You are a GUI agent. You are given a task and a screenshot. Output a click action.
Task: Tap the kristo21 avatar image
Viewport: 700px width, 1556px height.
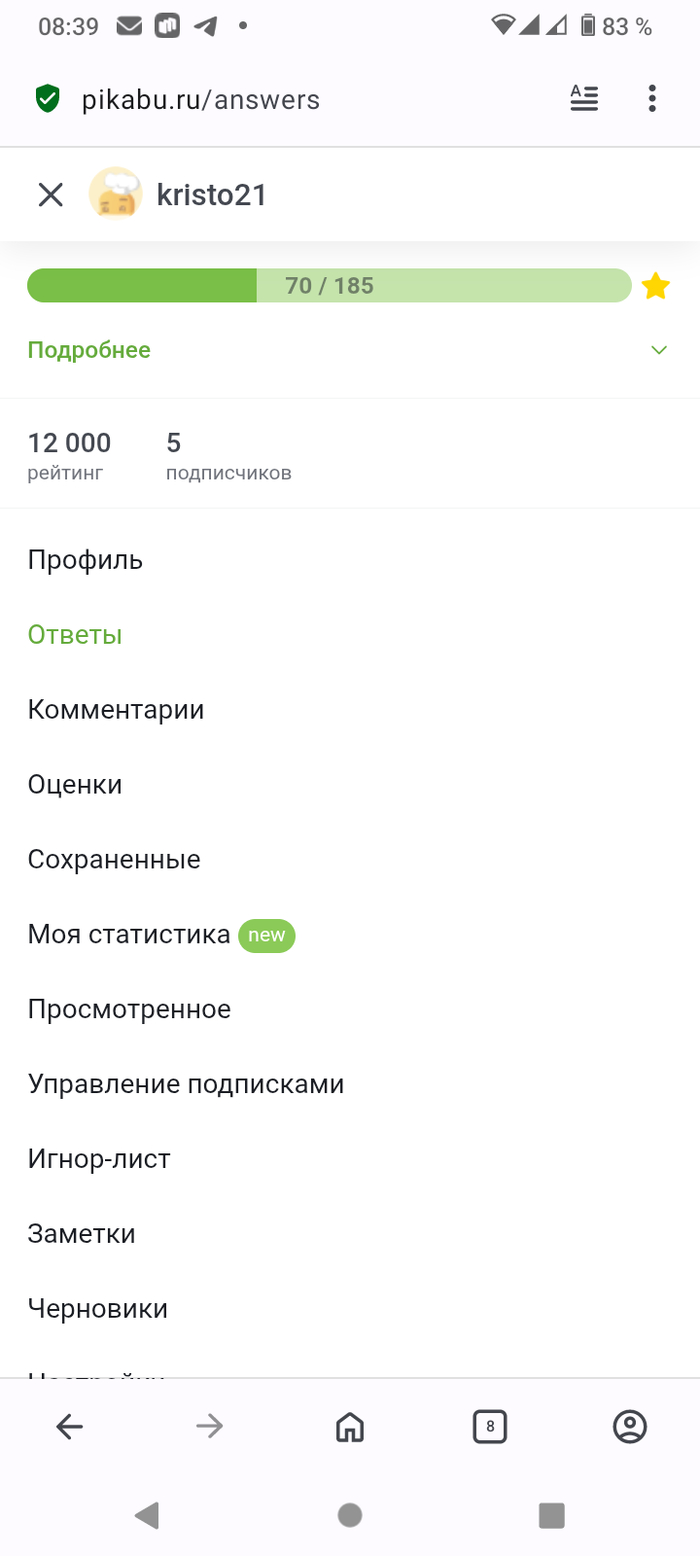click(x=115, y=194)
